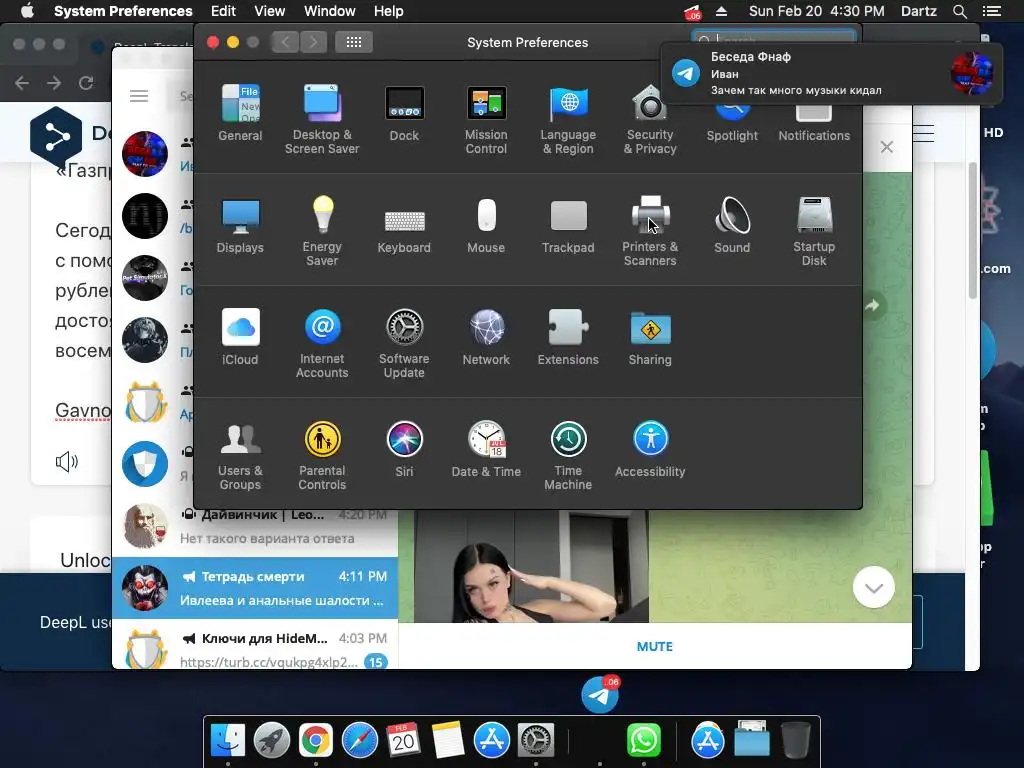Viewport: 1024px width, 768px height.
Task: Select Тетрадь смерти chat in Telegram
Action: click(x=255, y=588)
